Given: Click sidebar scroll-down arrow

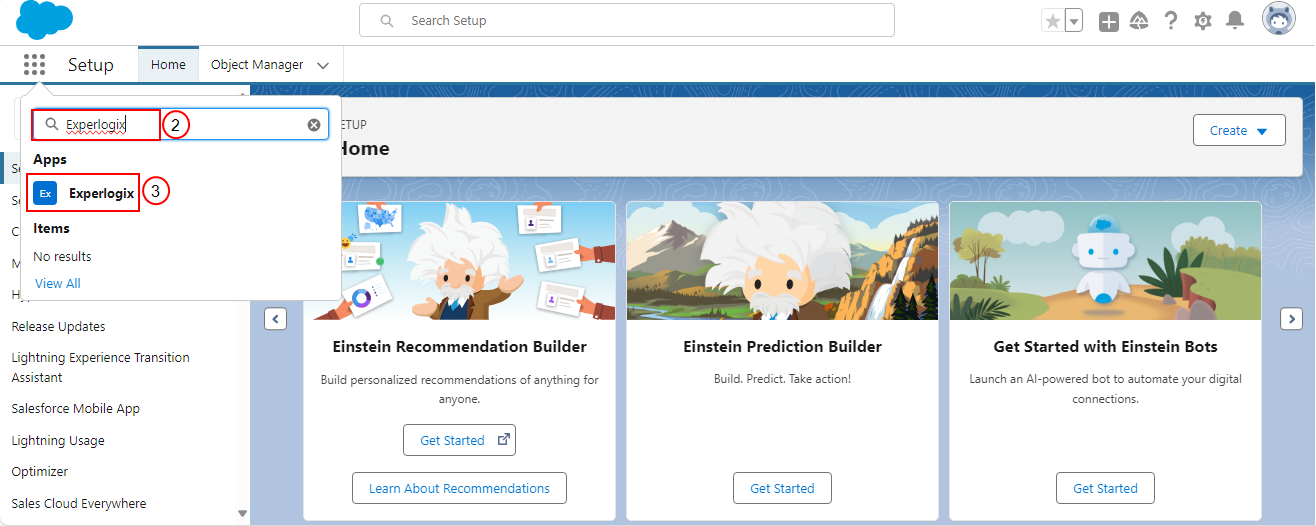Looking at the screenshot, I should (242, 513).
